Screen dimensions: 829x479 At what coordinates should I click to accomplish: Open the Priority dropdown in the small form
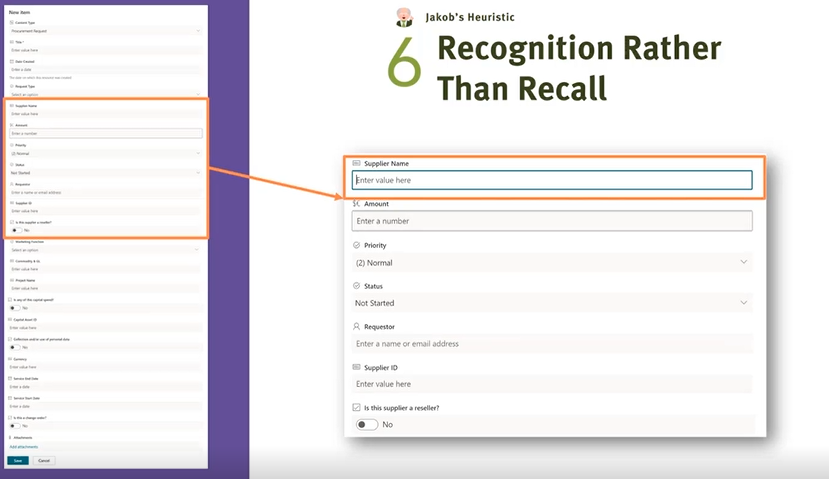[x=105, y=153]
